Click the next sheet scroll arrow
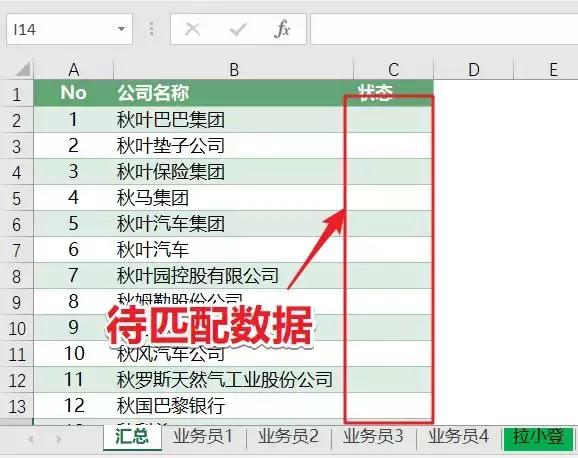The width and height of the screenshot is (578, 458). pyautogui.click(x=59, y=439)
